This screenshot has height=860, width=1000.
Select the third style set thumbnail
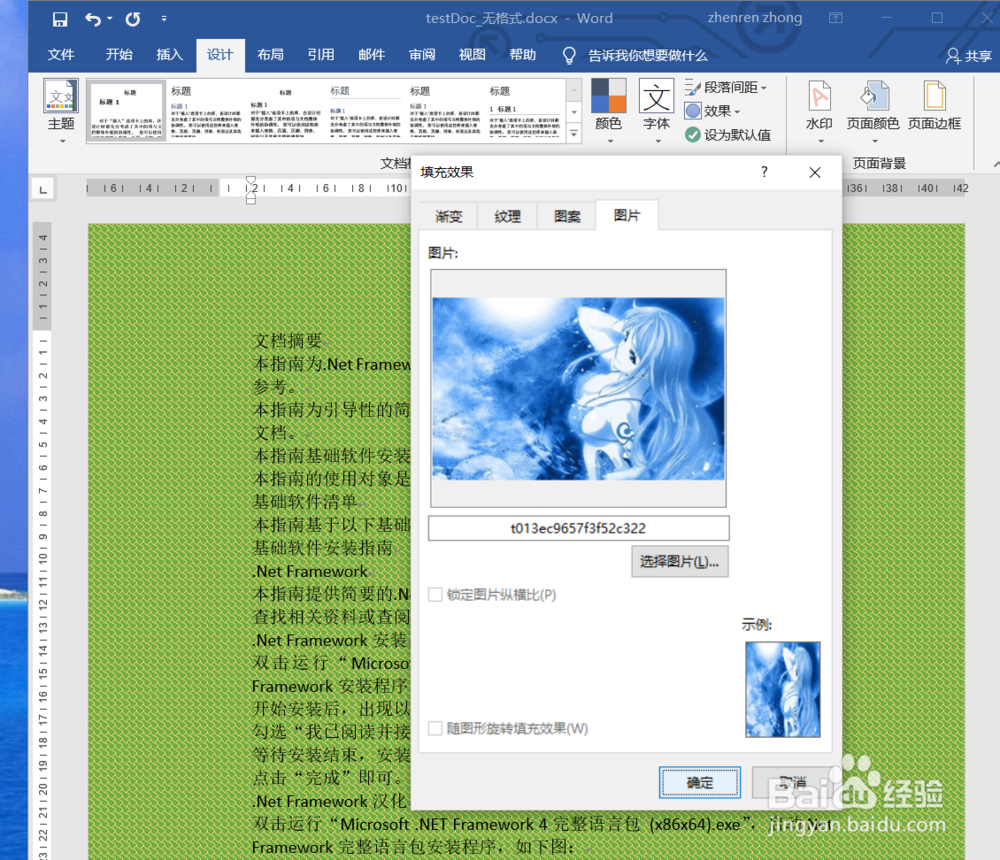[x=286, y=111]
